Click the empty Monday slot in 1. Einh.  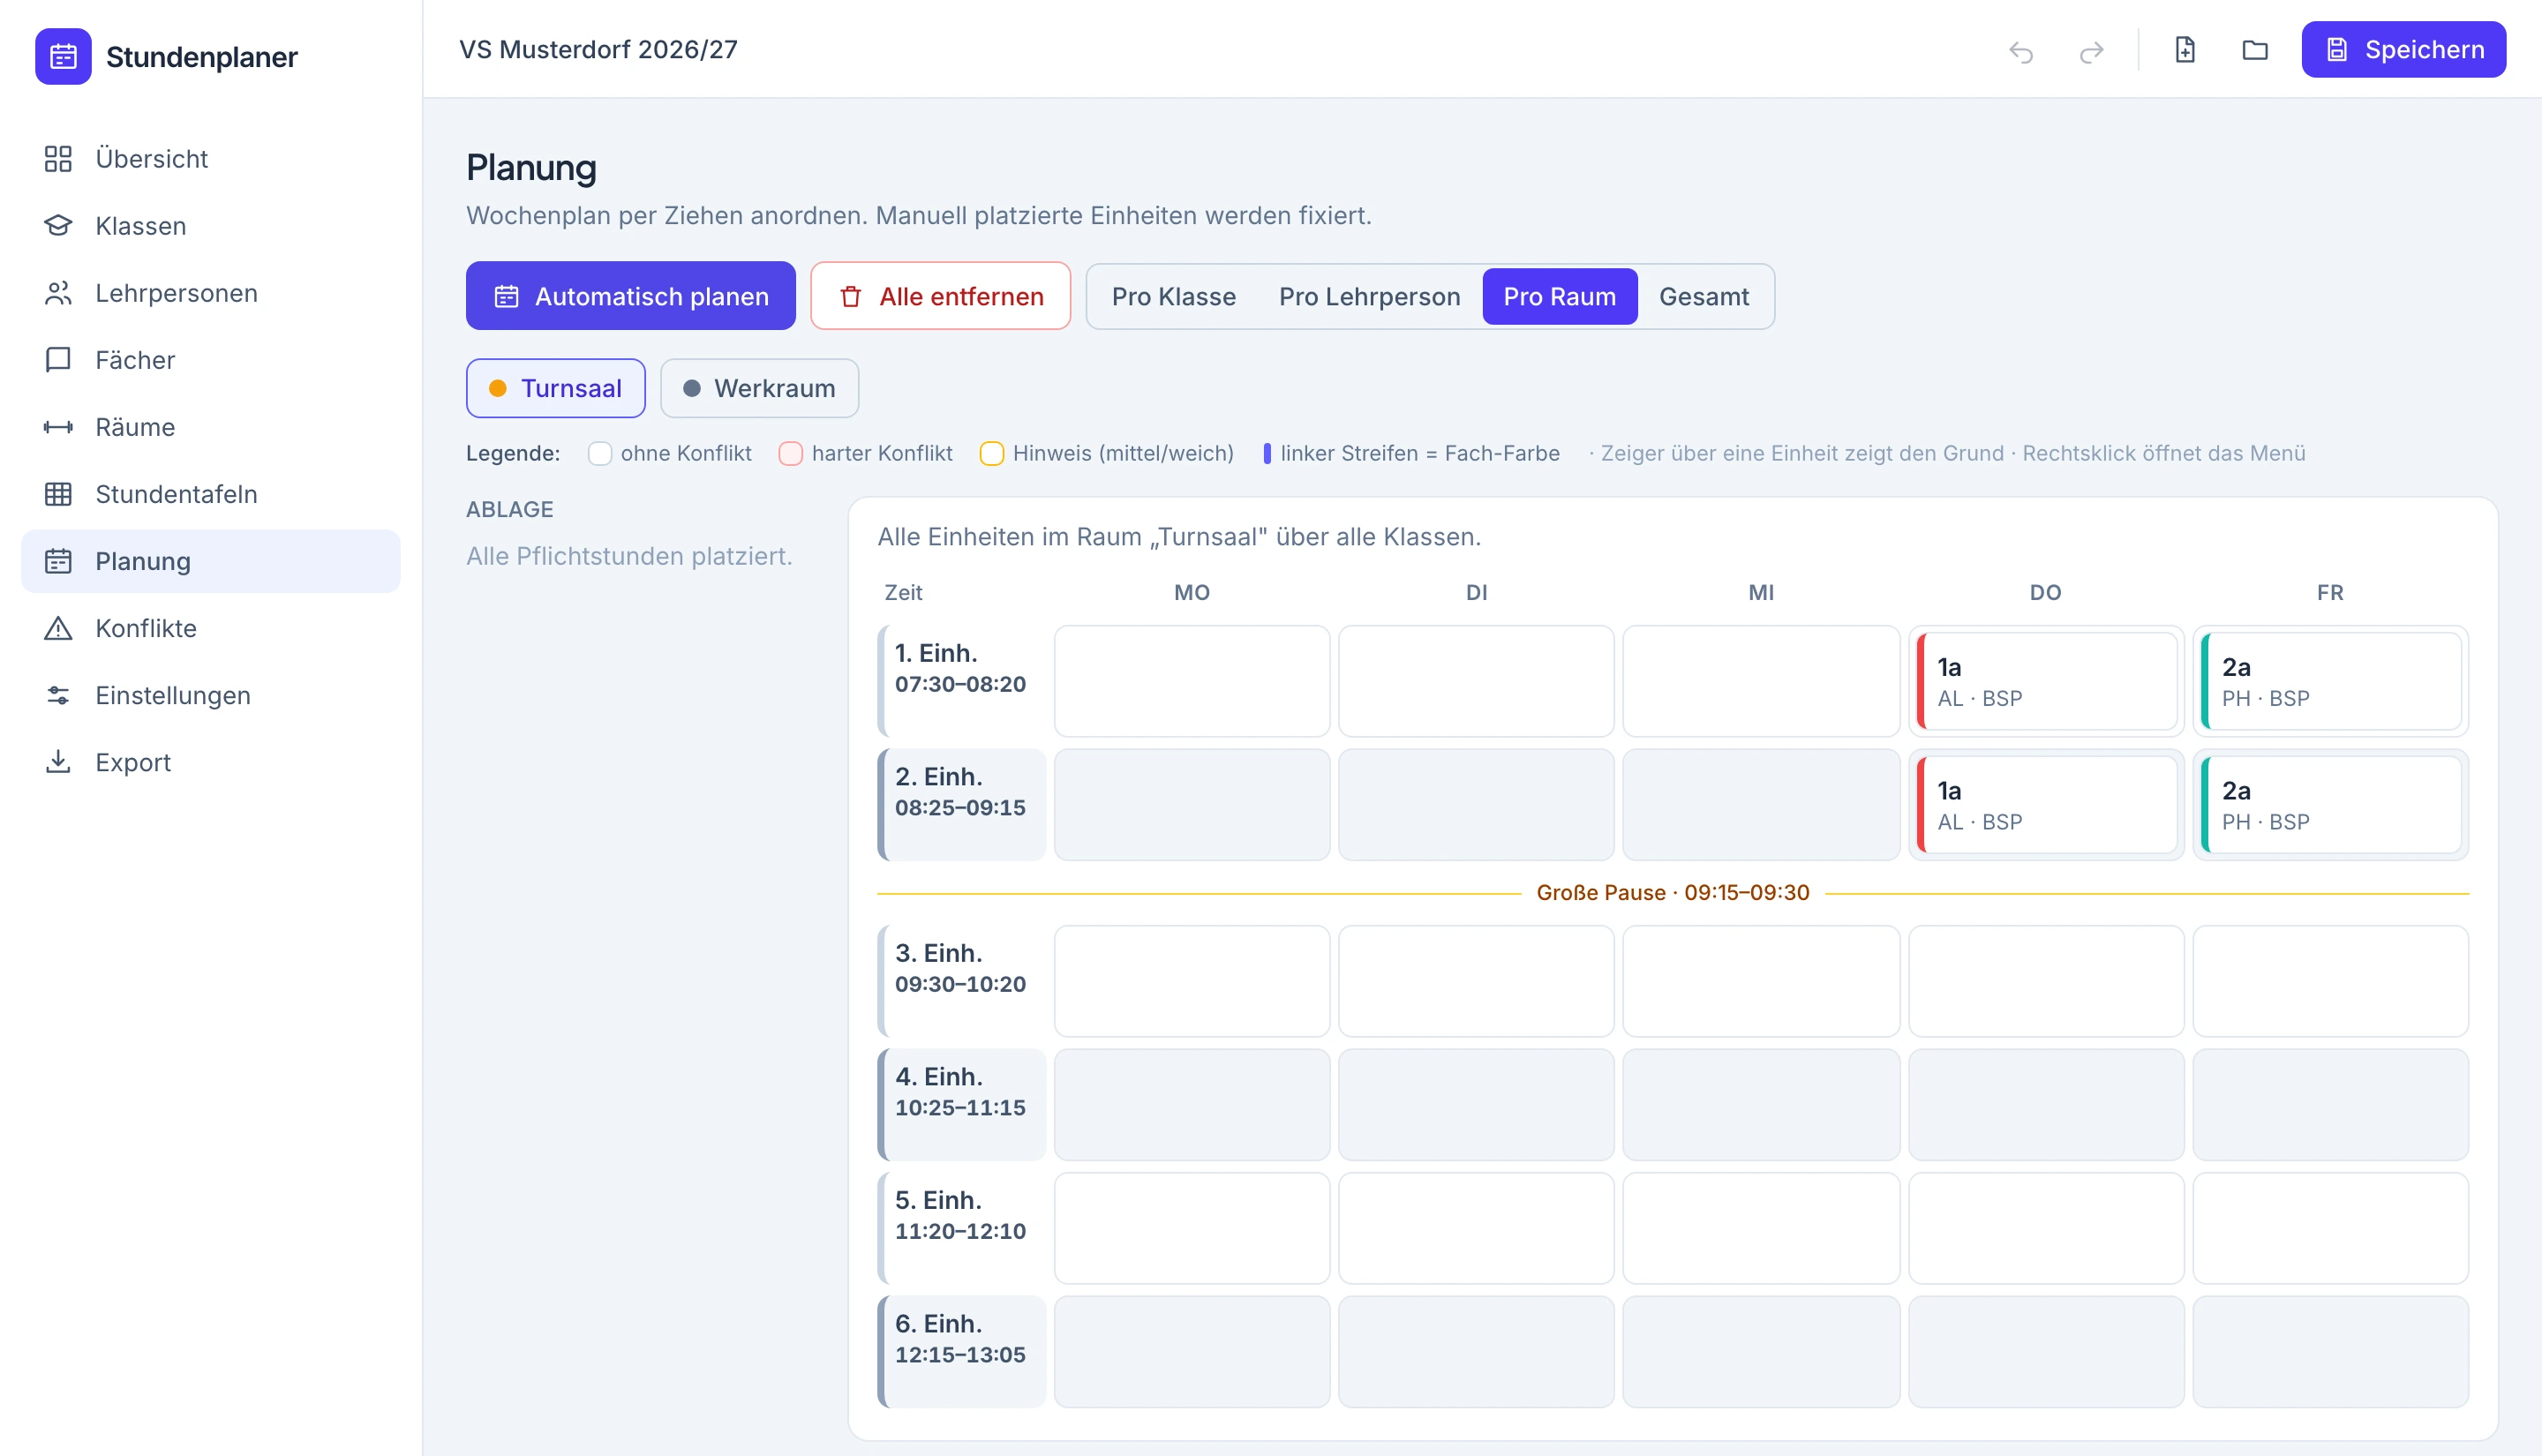point(1191,682)
